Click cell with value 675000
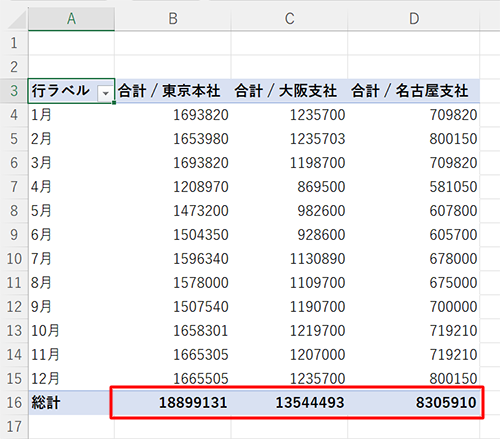Screen dimensions: 500x439 tap(414, 283)
